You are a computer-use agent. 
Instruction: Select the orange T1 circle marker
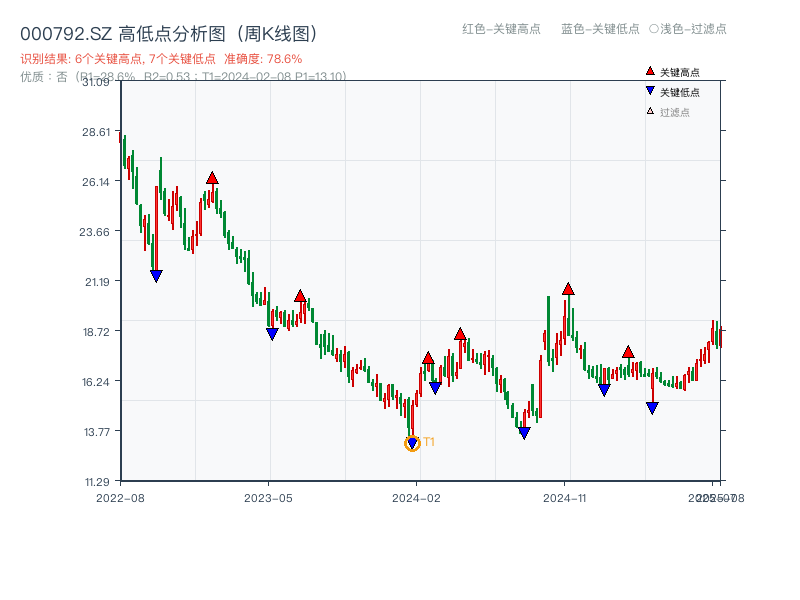coord(412,443)
